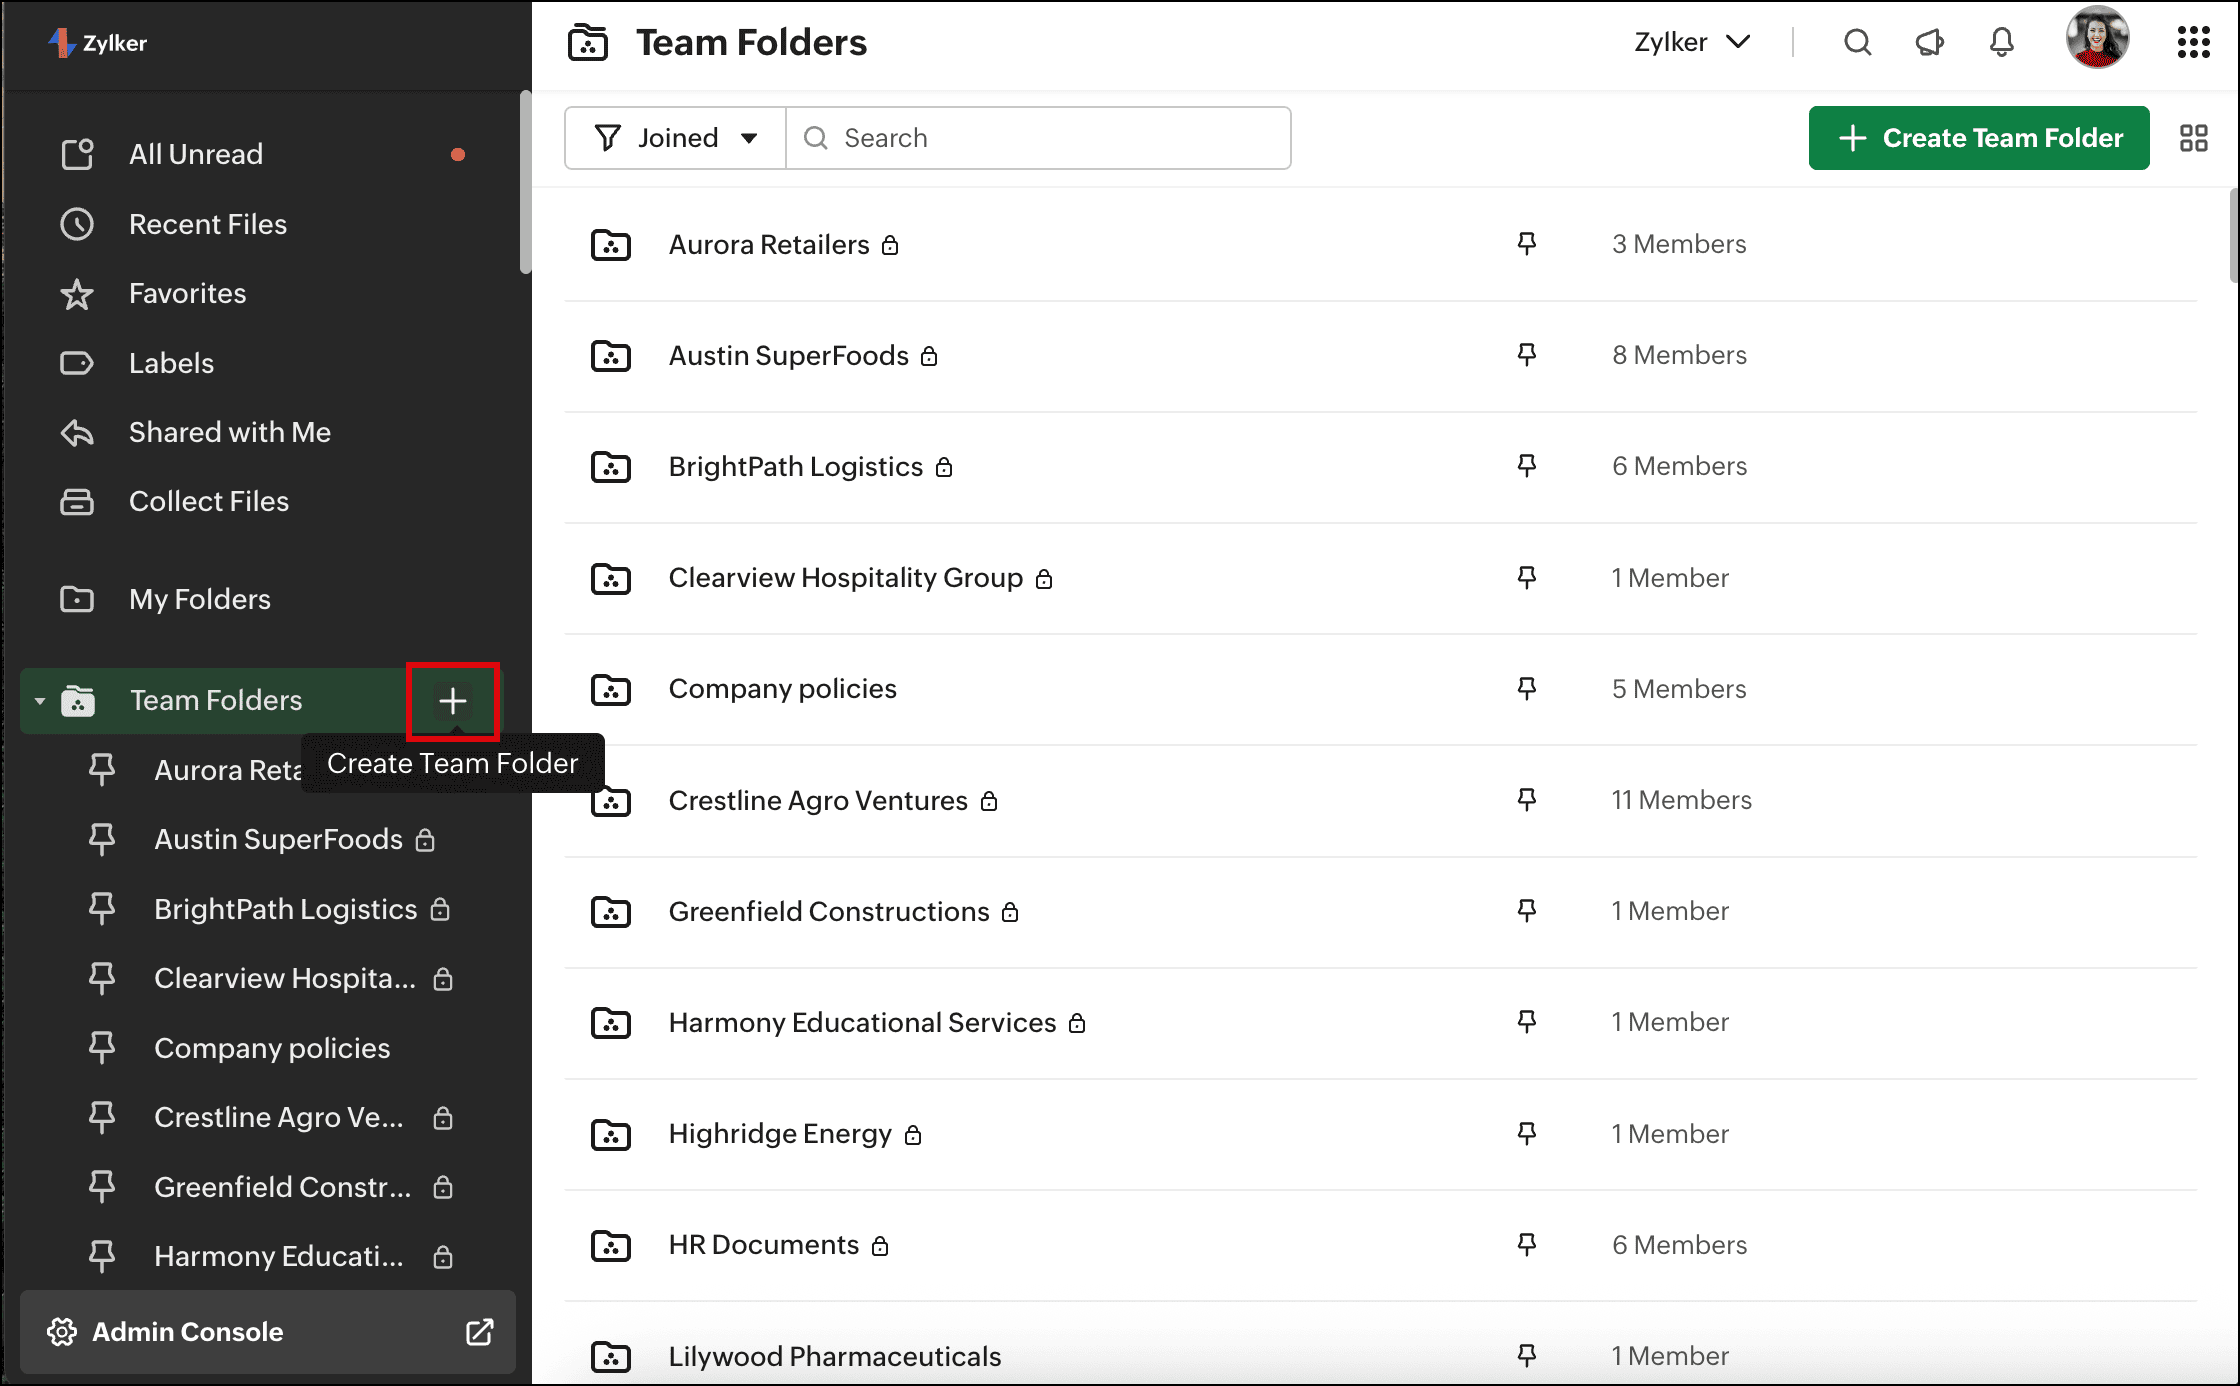
Task: Open Crestline Agro Ventures folder
Action: click(x=817, y=800)
